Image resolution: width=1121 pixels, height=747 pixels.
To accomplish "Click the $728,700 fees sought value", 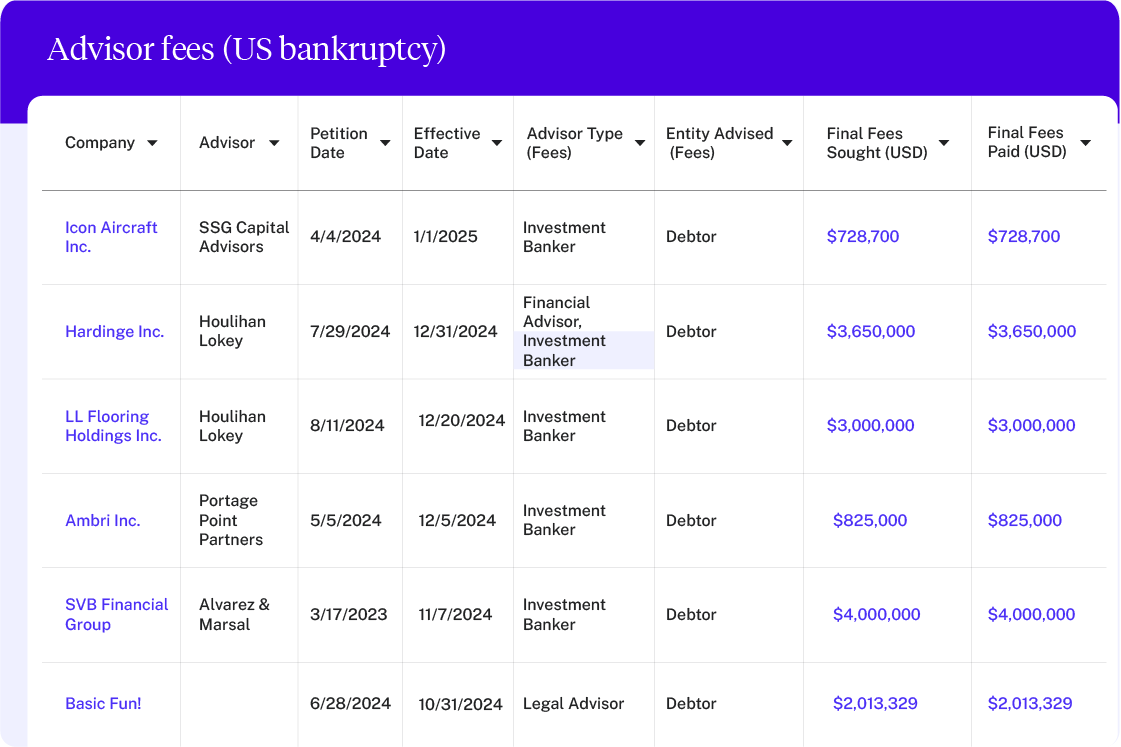I will (863, 237).
